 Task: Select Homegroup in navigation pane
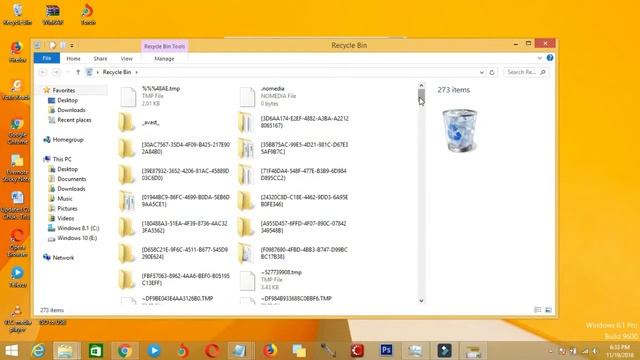(68, 140)
